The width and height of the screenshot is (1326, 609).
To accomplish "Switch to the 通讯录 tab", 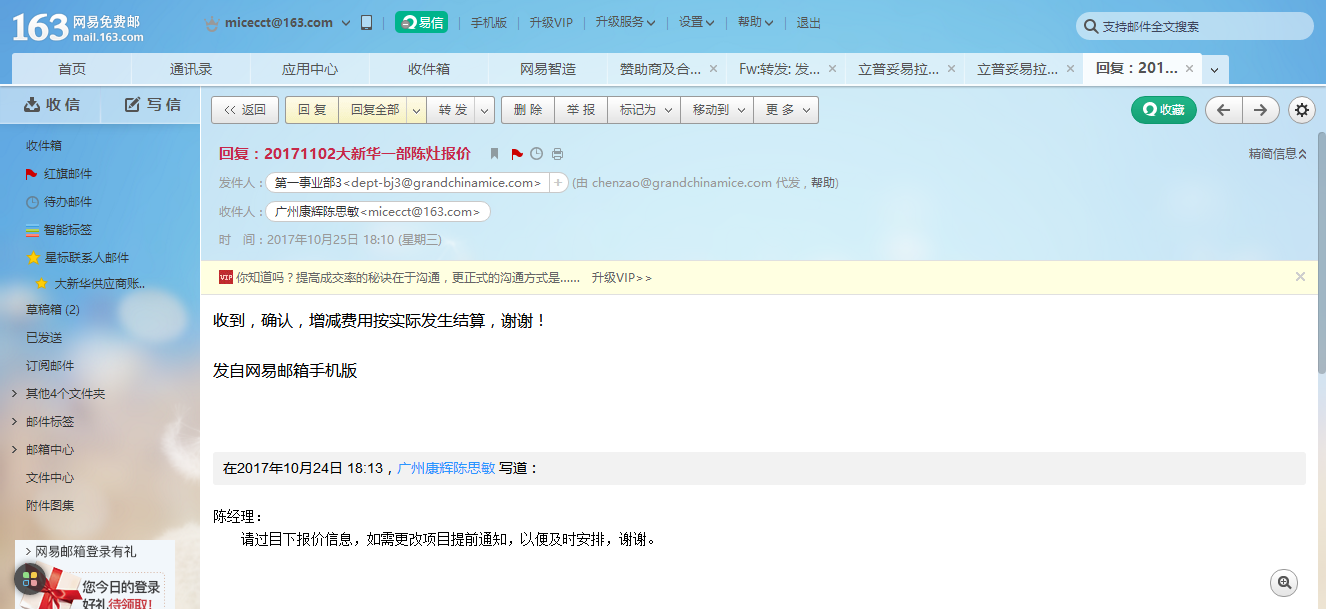I will tap(191, 69).
